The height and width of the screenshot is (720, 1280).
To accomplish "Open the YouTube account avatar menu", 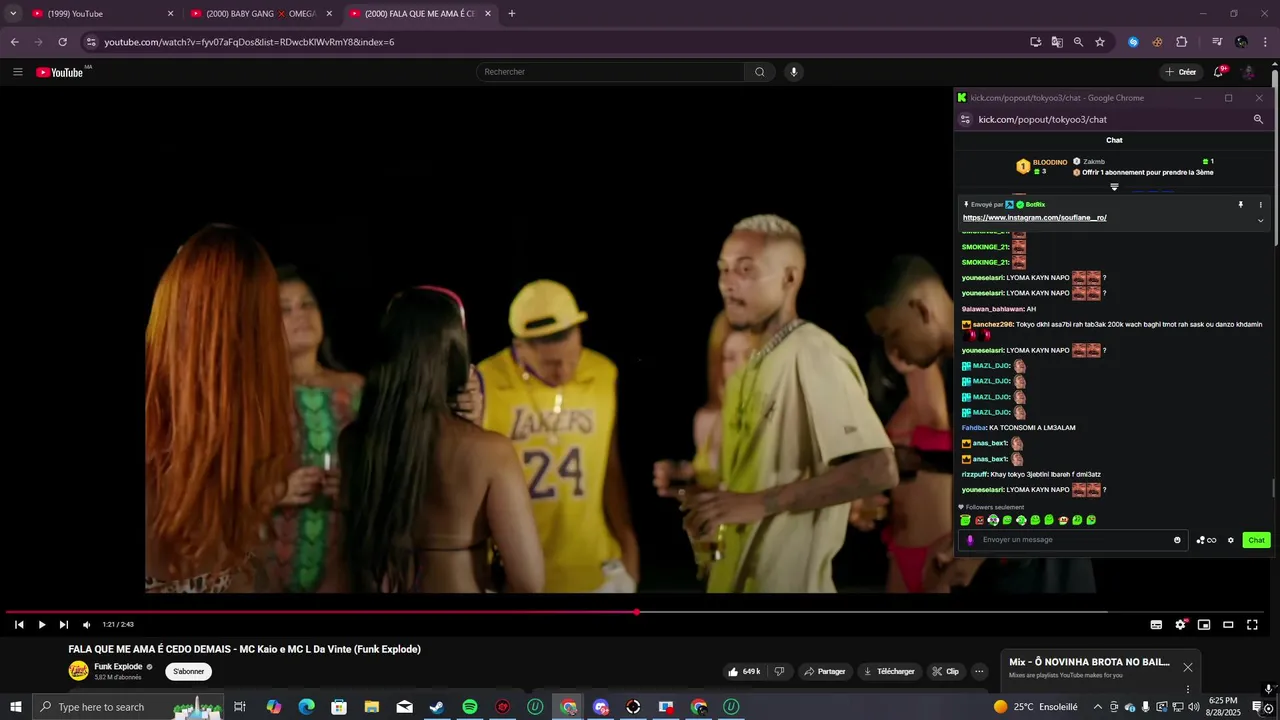I will (1248, 72).
